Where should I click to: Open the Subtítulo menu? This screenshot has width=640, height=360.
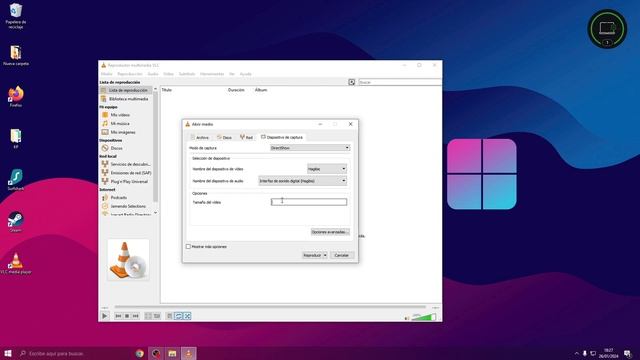187,74
